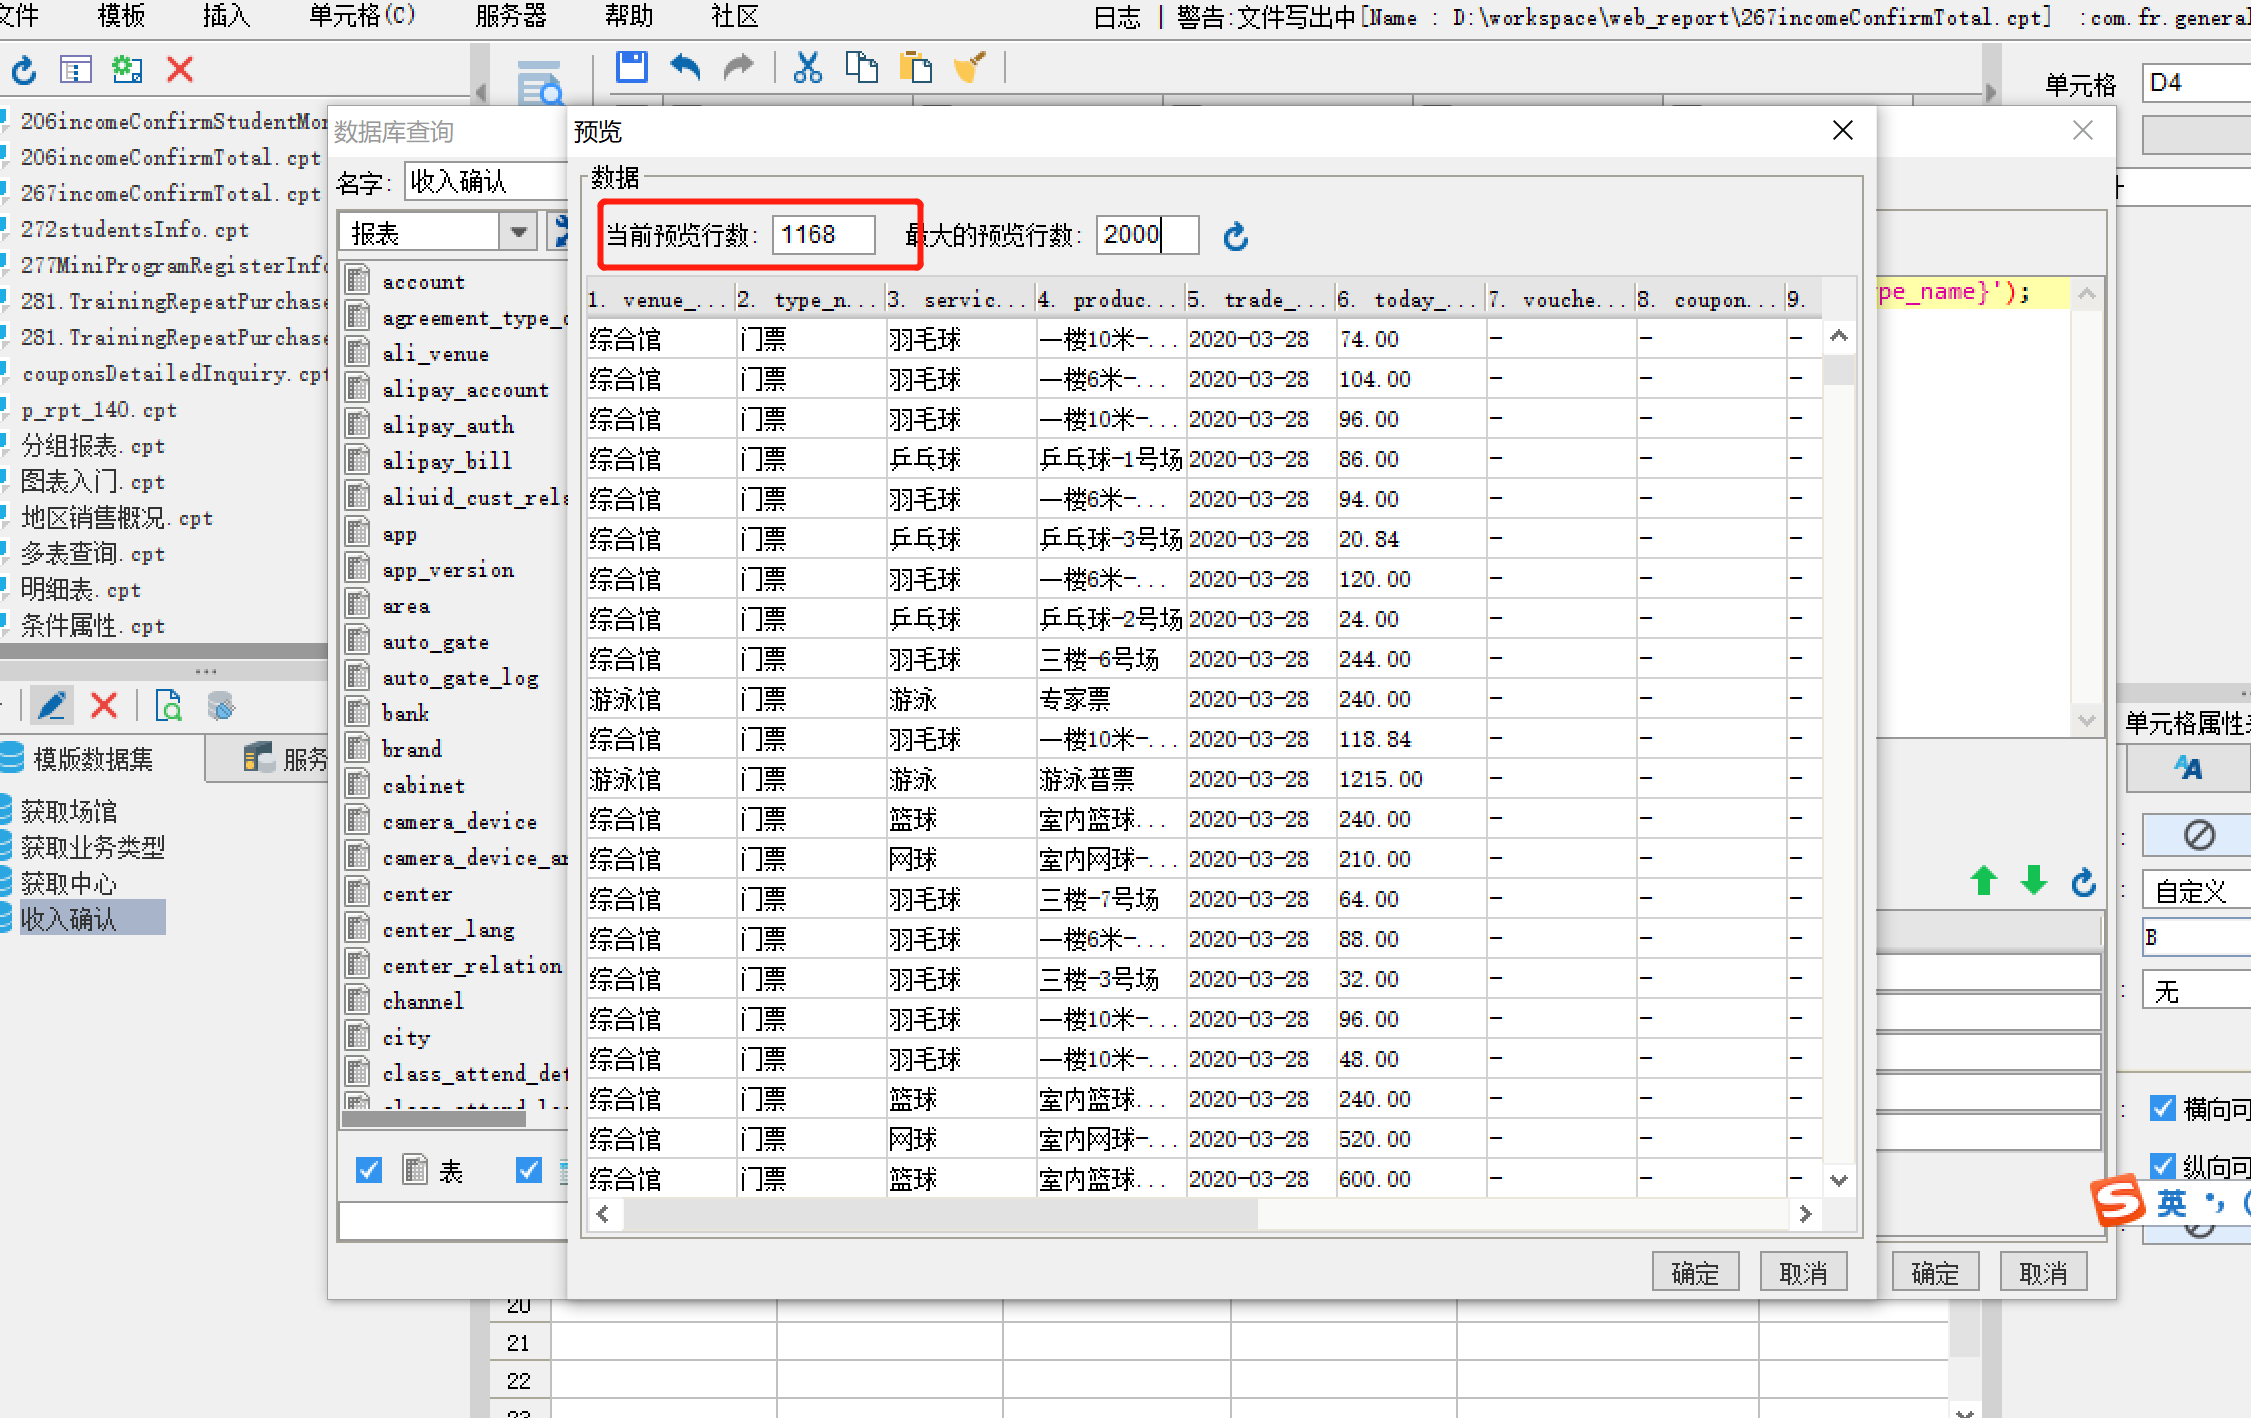Click the format brush icon

click(x=969, y=68)
